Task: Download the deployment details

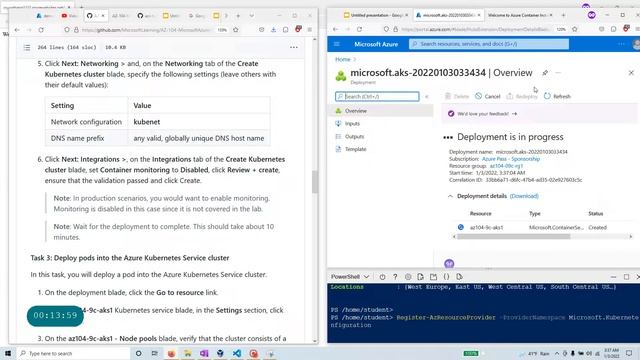Action: point(524,196)
